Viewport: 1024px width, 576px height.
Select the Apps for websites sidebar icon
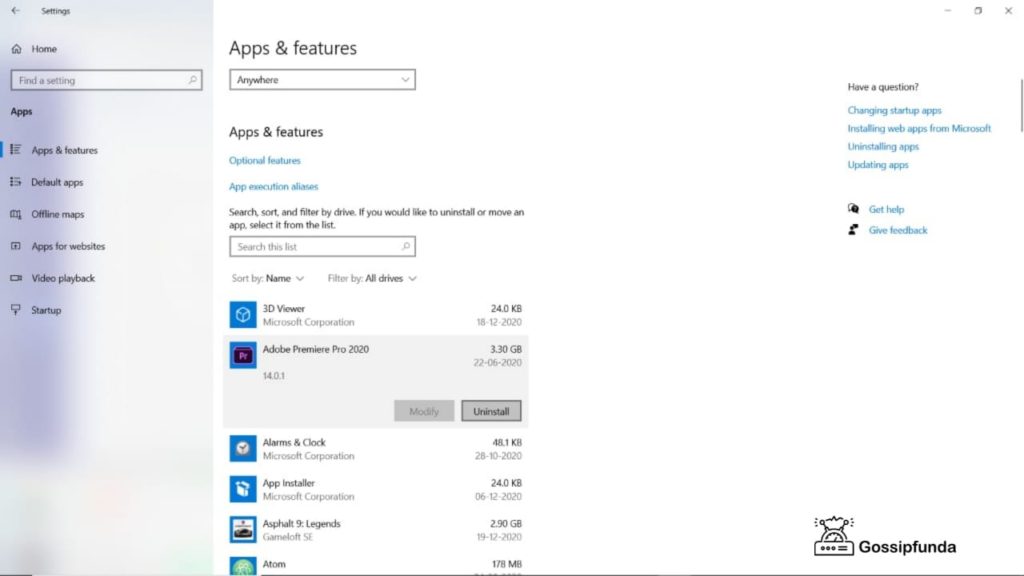point(16,246)
